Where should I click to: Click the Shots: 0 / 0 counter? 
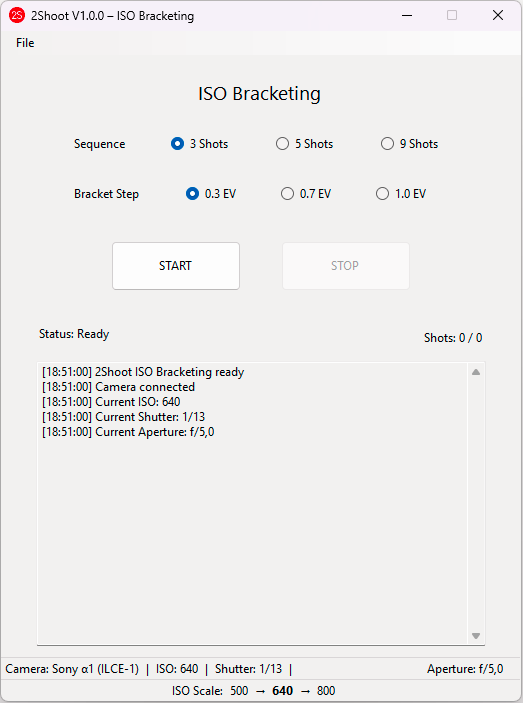pyautogui.click(x=453, y=338)
